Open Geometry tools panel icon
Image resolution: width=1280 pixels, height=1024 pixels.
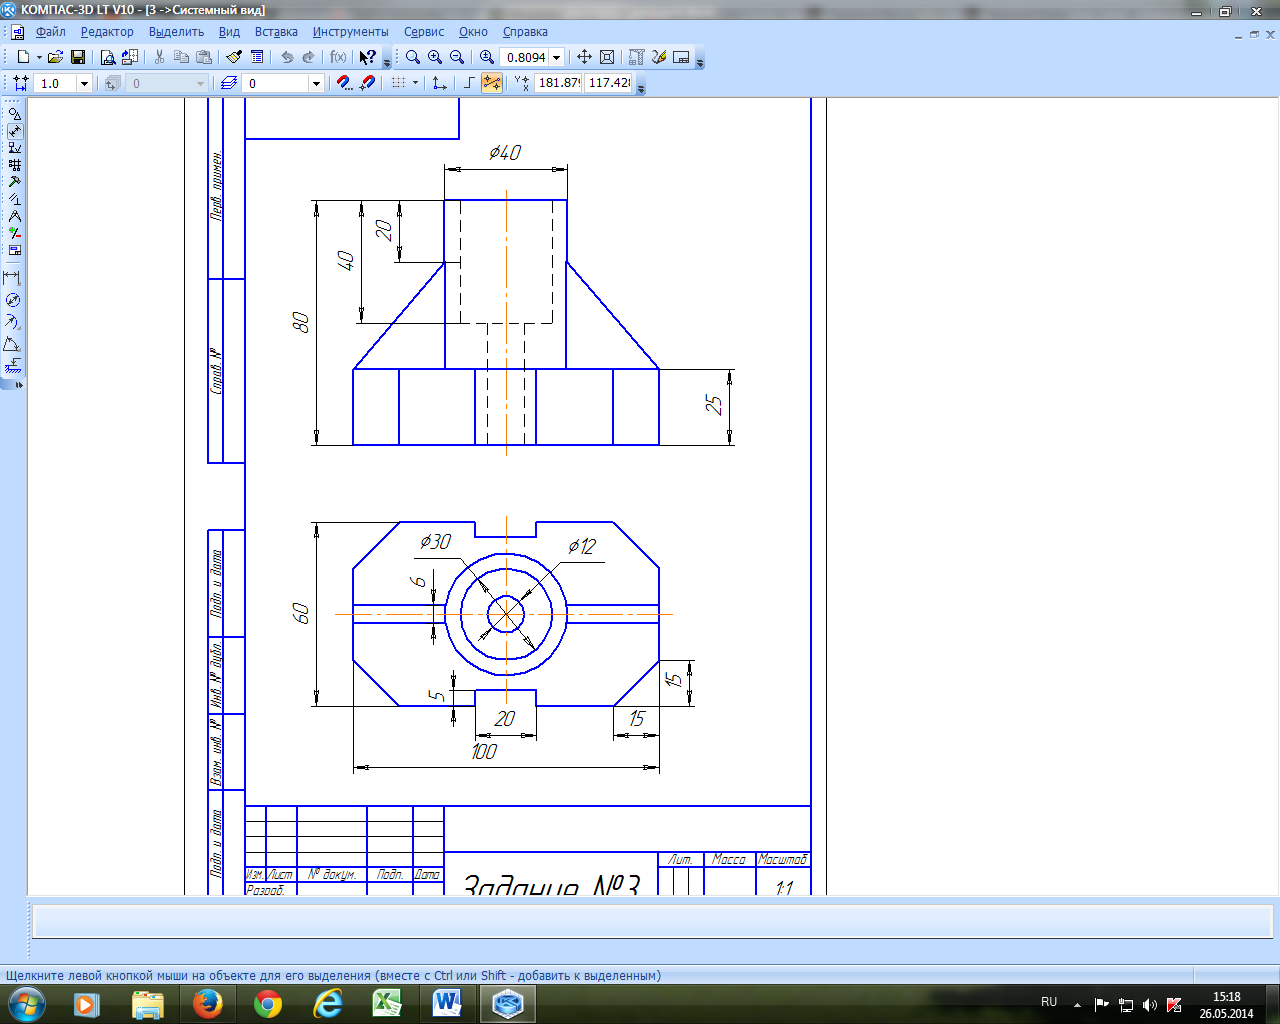(x=14, y=114)
